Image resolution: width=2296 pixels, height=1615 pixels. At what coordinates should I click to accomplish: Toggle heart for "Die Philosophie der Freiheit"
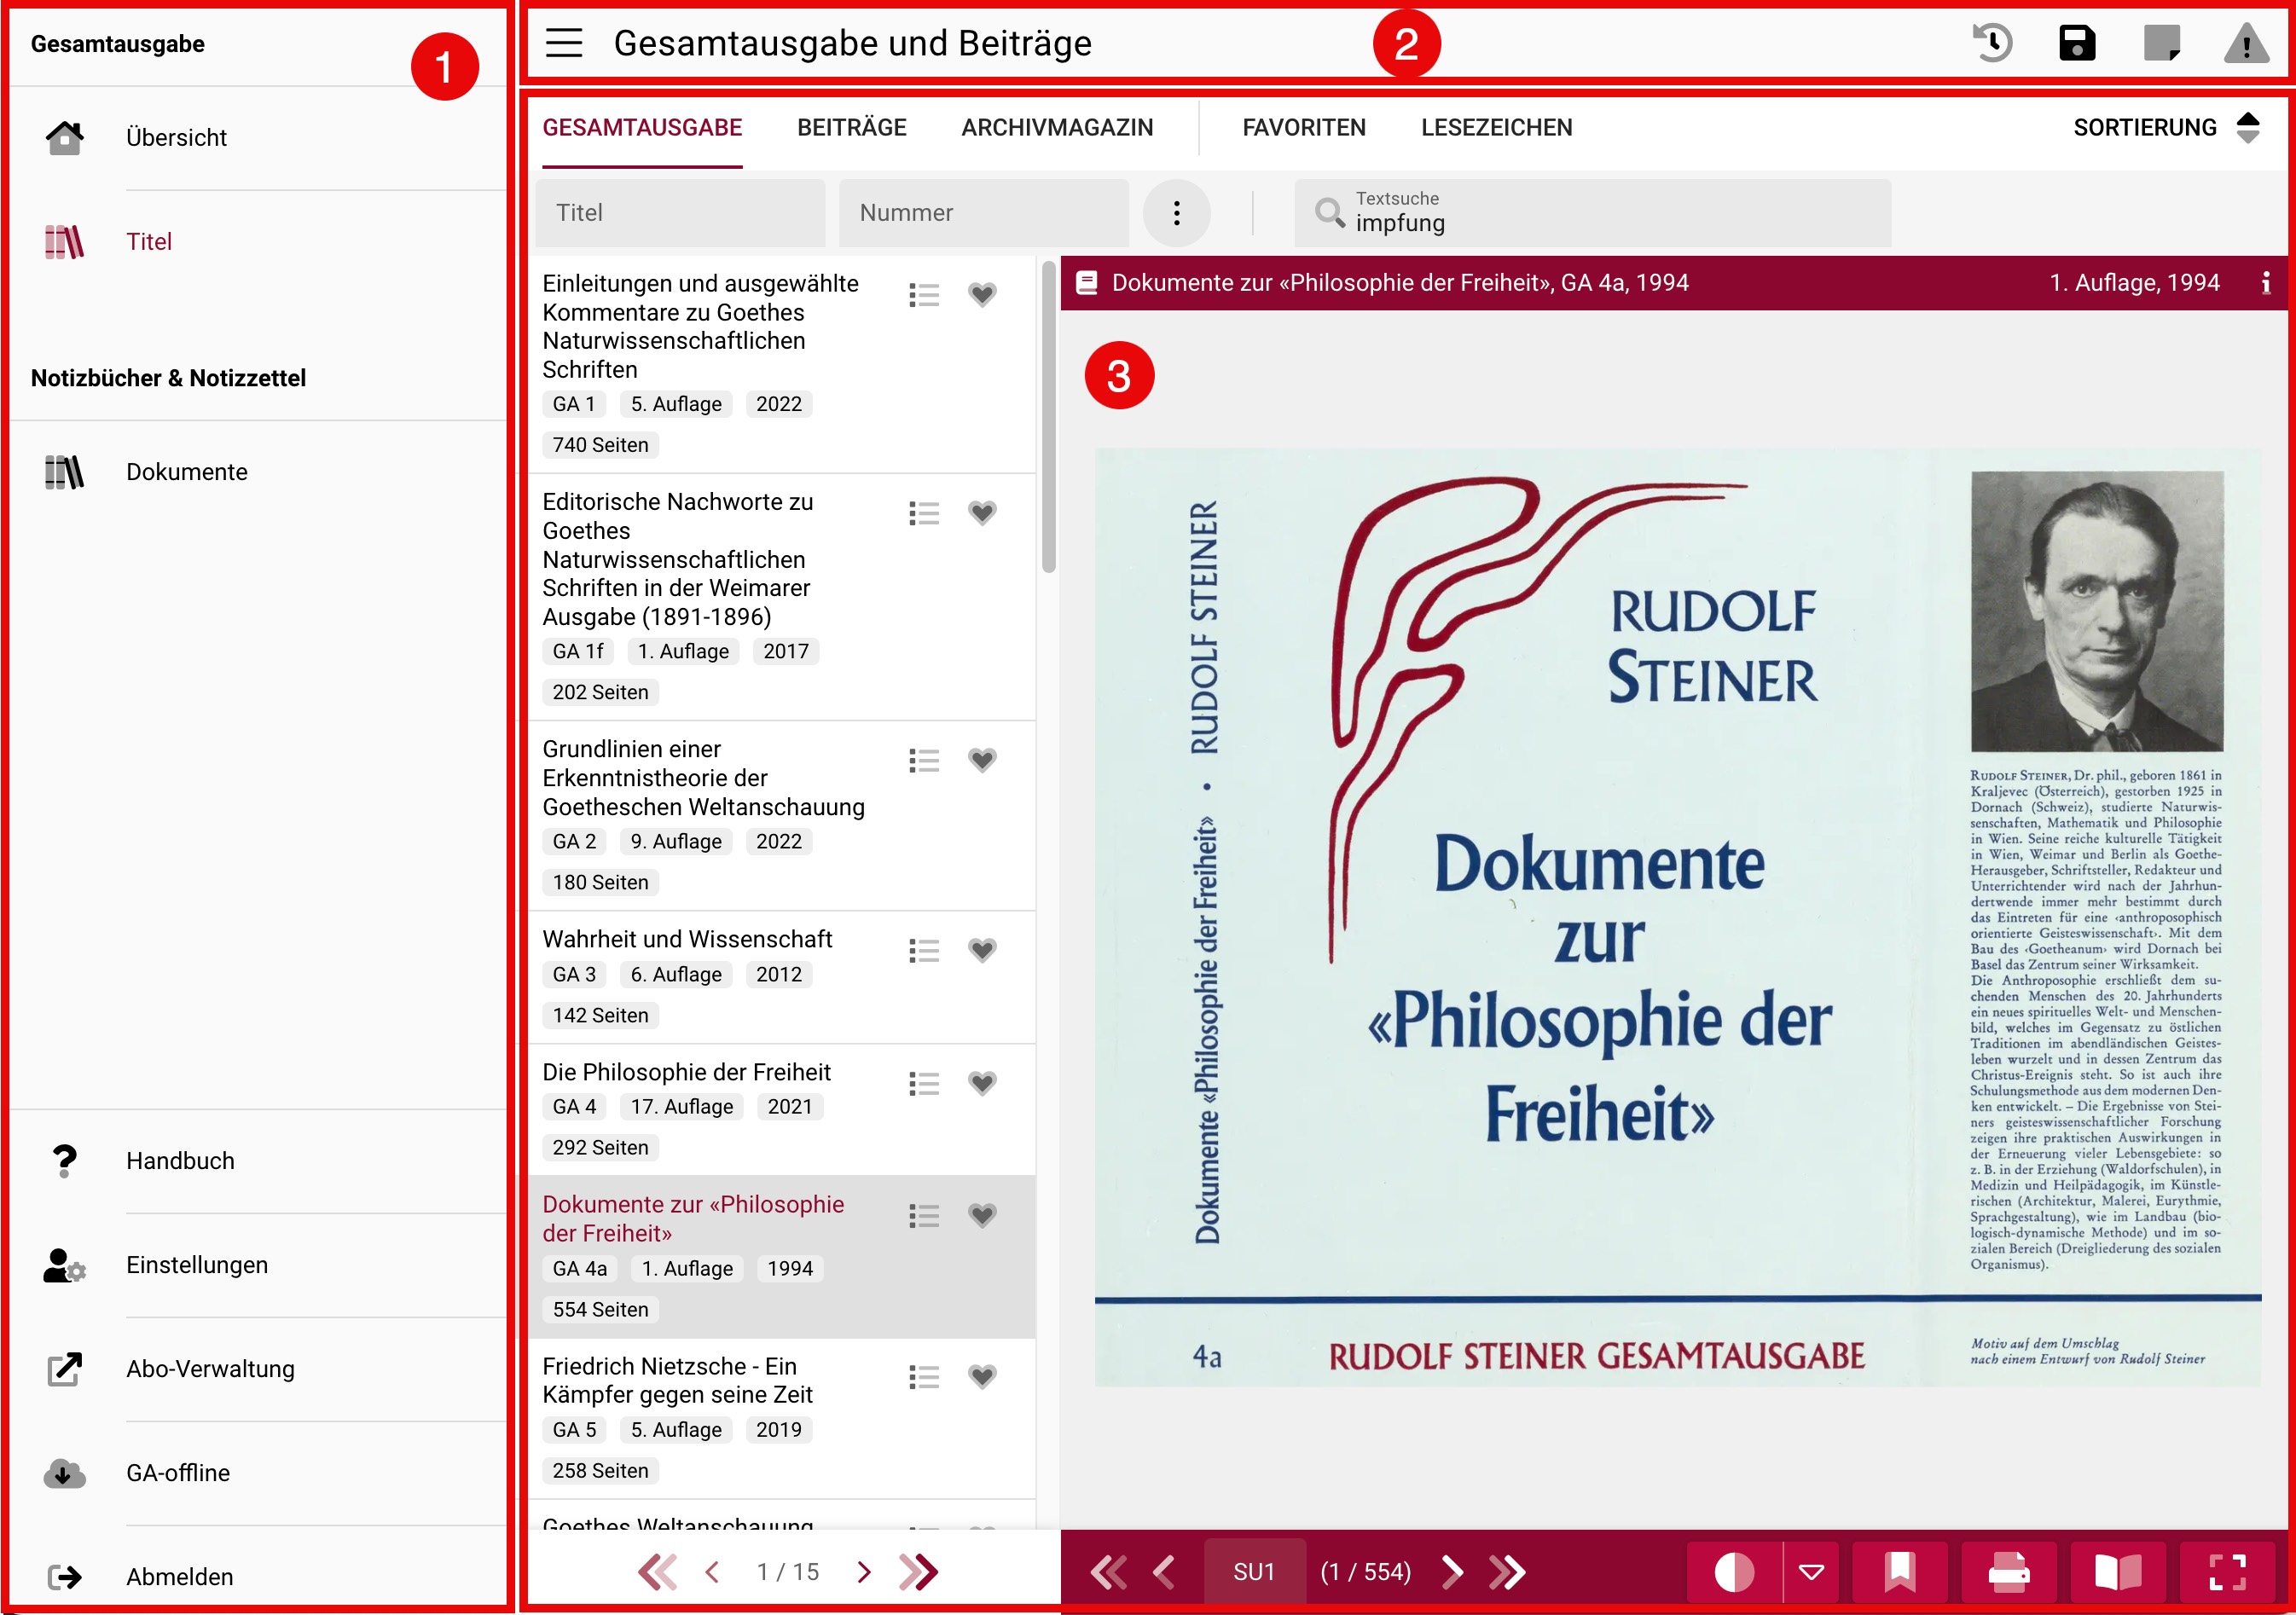pyautogui.click(x=982, y=1082)
